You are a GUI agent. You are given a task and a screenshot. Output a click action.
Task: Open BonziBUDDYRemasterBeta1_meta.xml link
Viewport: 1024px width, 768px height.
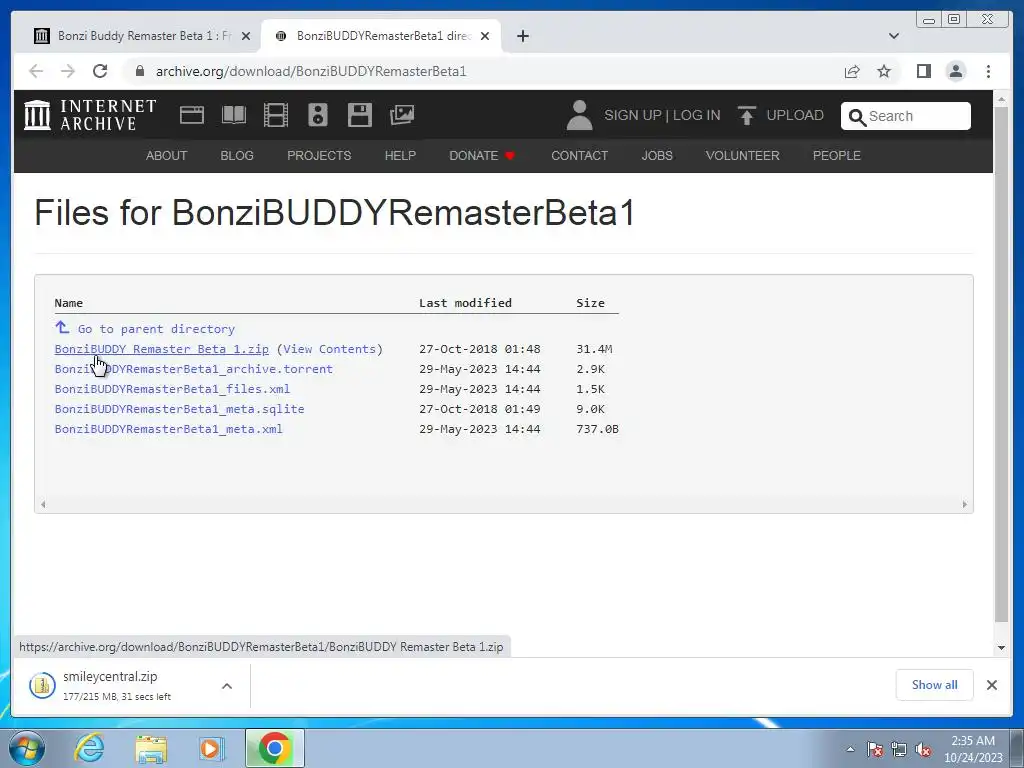[x=168, y=429]
